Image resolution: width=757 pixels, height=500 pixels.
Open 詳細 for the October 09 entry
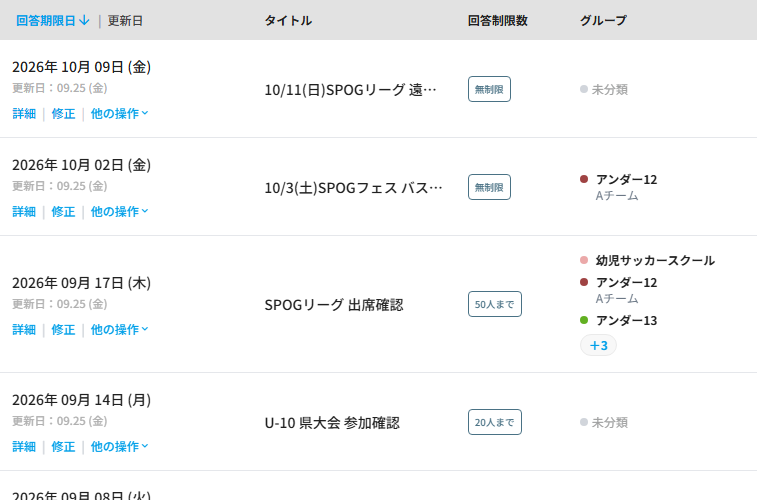pos(24,113)
